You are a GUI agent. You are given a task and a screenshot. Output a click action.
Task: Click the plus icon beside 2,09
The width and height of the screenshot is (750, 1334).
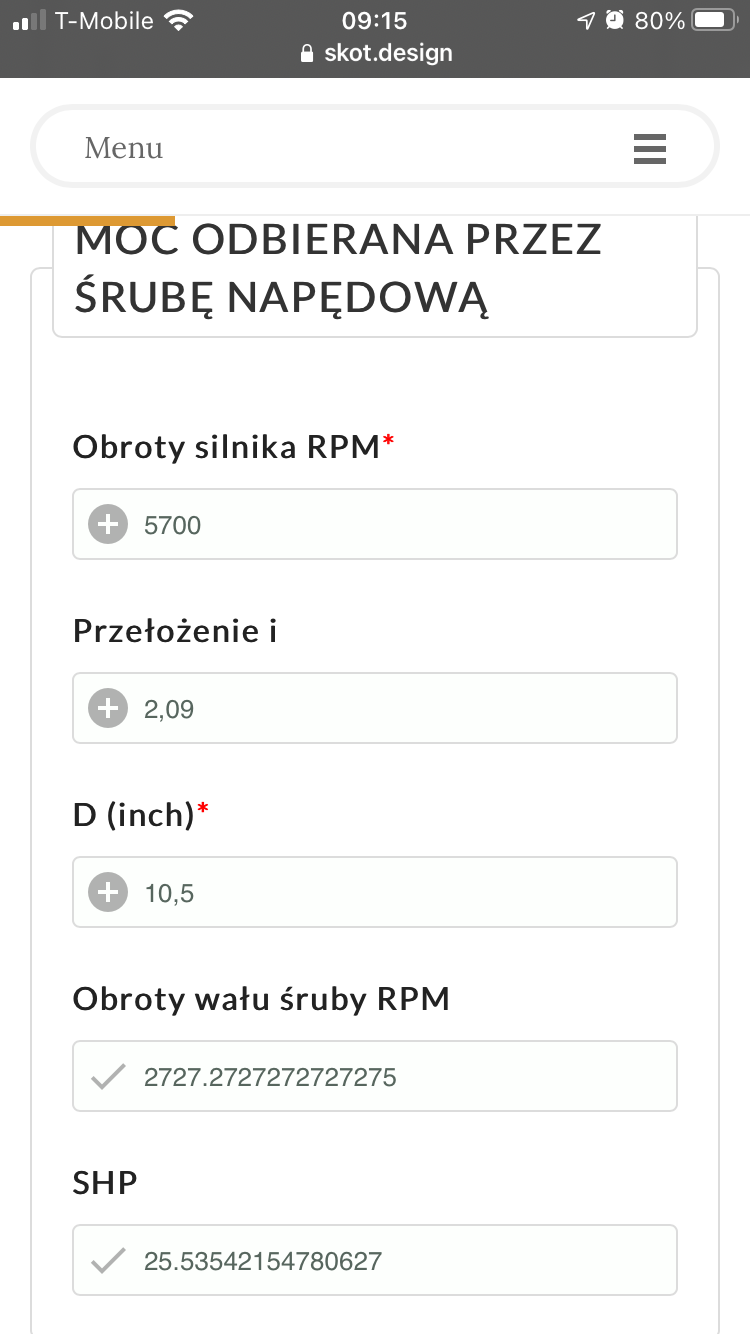[108, 708]
